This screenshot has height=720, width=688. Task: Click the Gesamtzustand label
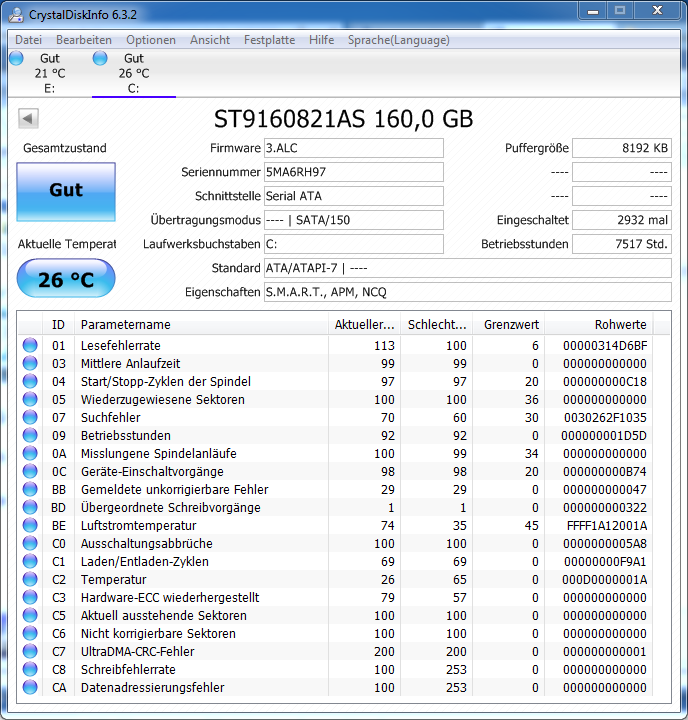[65, 148]
